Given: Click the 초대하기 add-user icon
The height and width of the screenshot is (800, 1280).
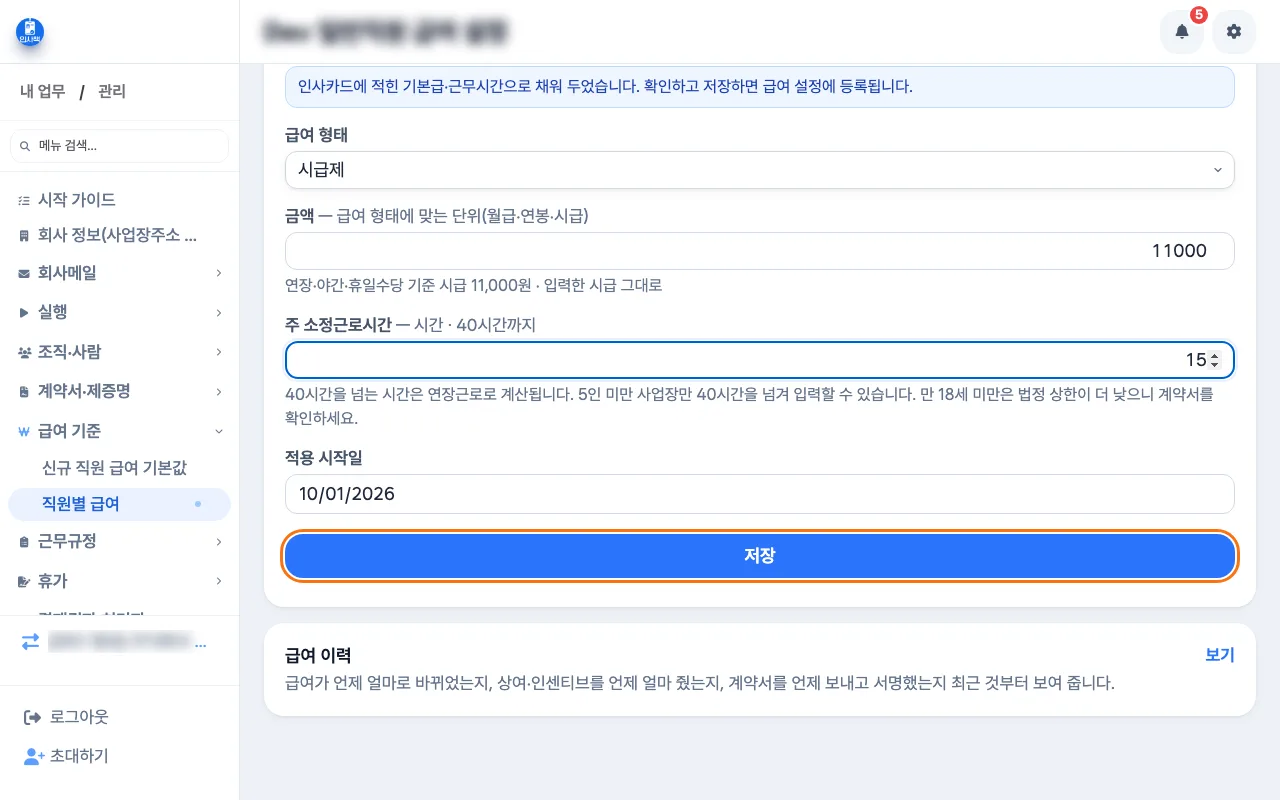Looking at the screenshot, I should click(x=33, y=756).
